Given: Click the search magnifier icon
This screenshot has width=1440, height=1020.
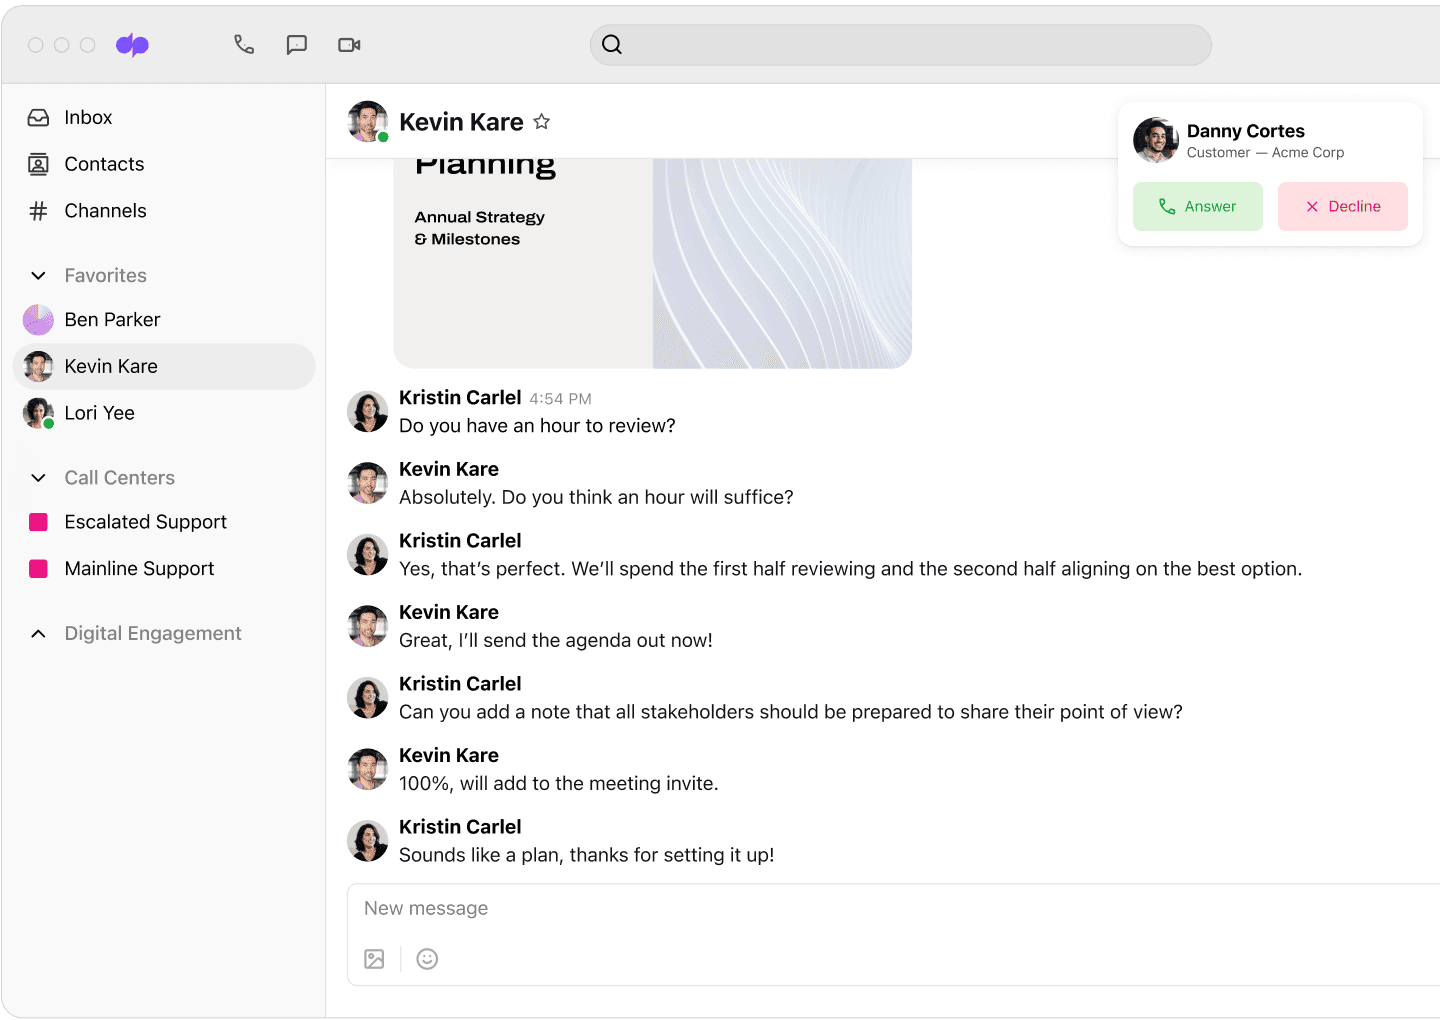Looking at the screenshot, I should (x=612, y=45).
